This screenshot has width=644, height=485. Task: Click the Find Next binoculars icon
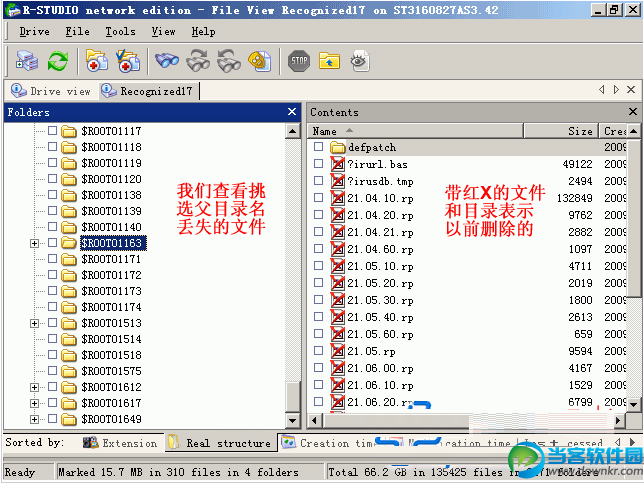198,61
